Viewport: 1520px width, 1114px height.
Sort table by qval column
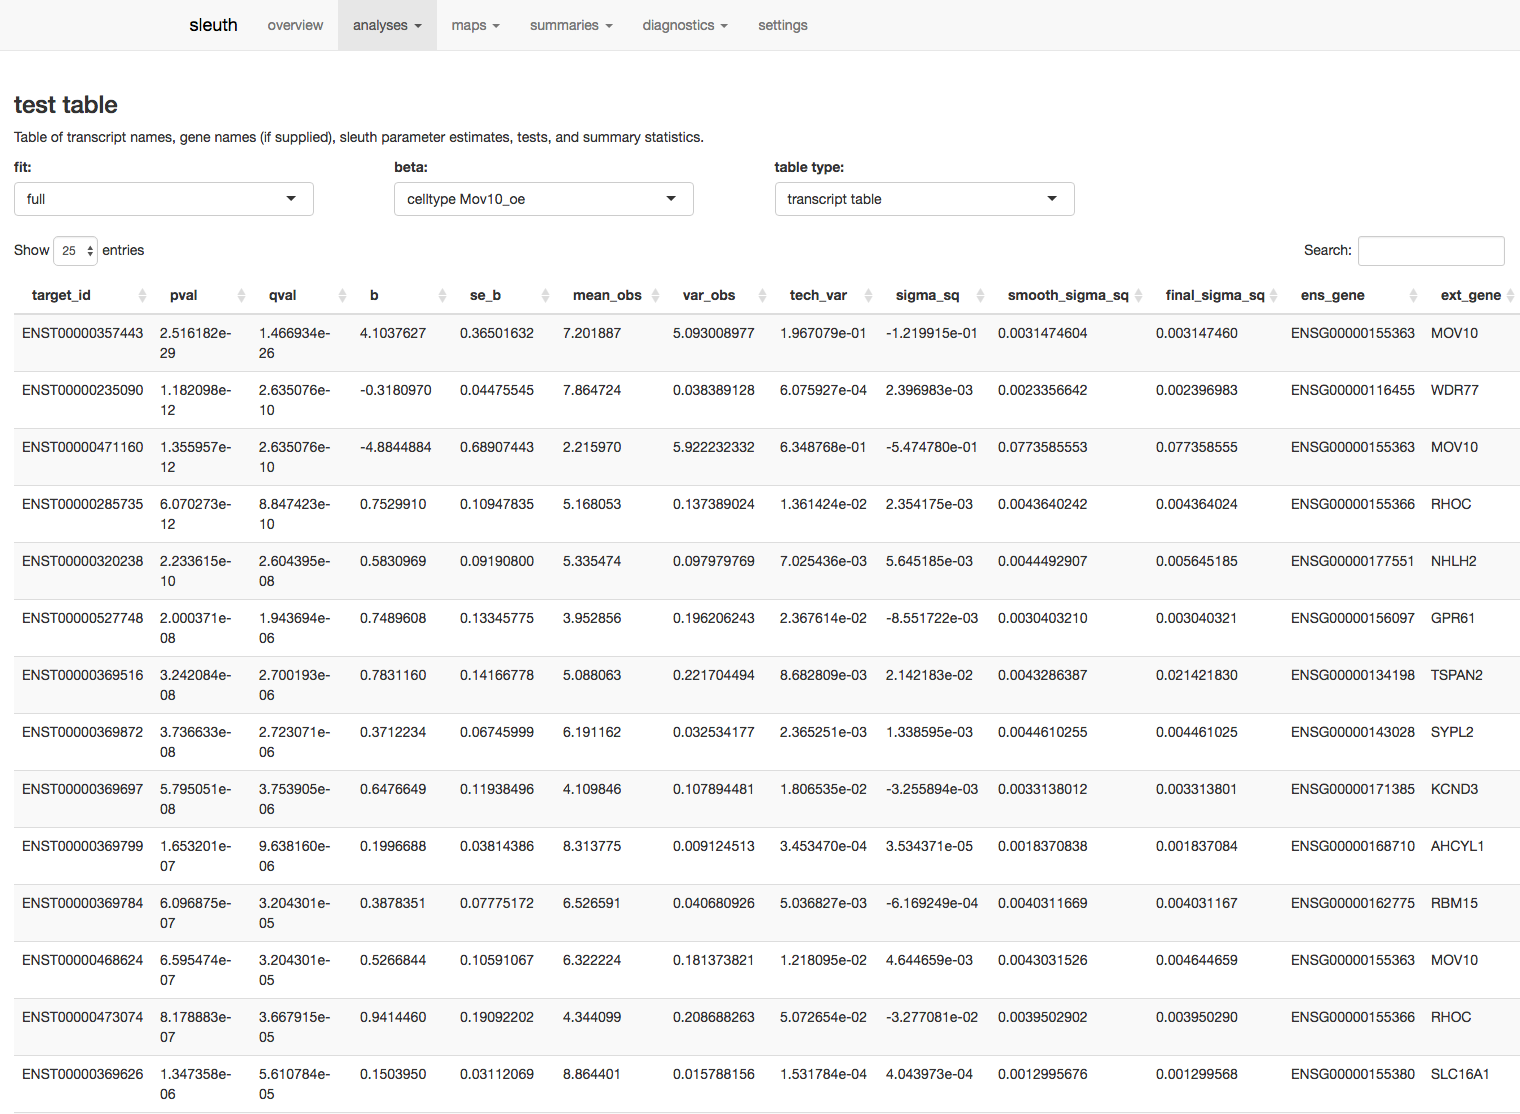click(301, 295)
